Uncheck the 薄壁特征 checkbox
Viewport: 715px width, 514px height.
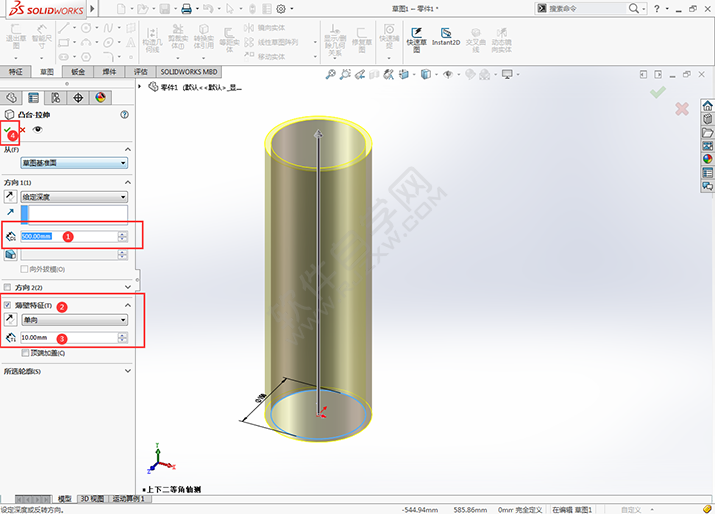point(8,305)
